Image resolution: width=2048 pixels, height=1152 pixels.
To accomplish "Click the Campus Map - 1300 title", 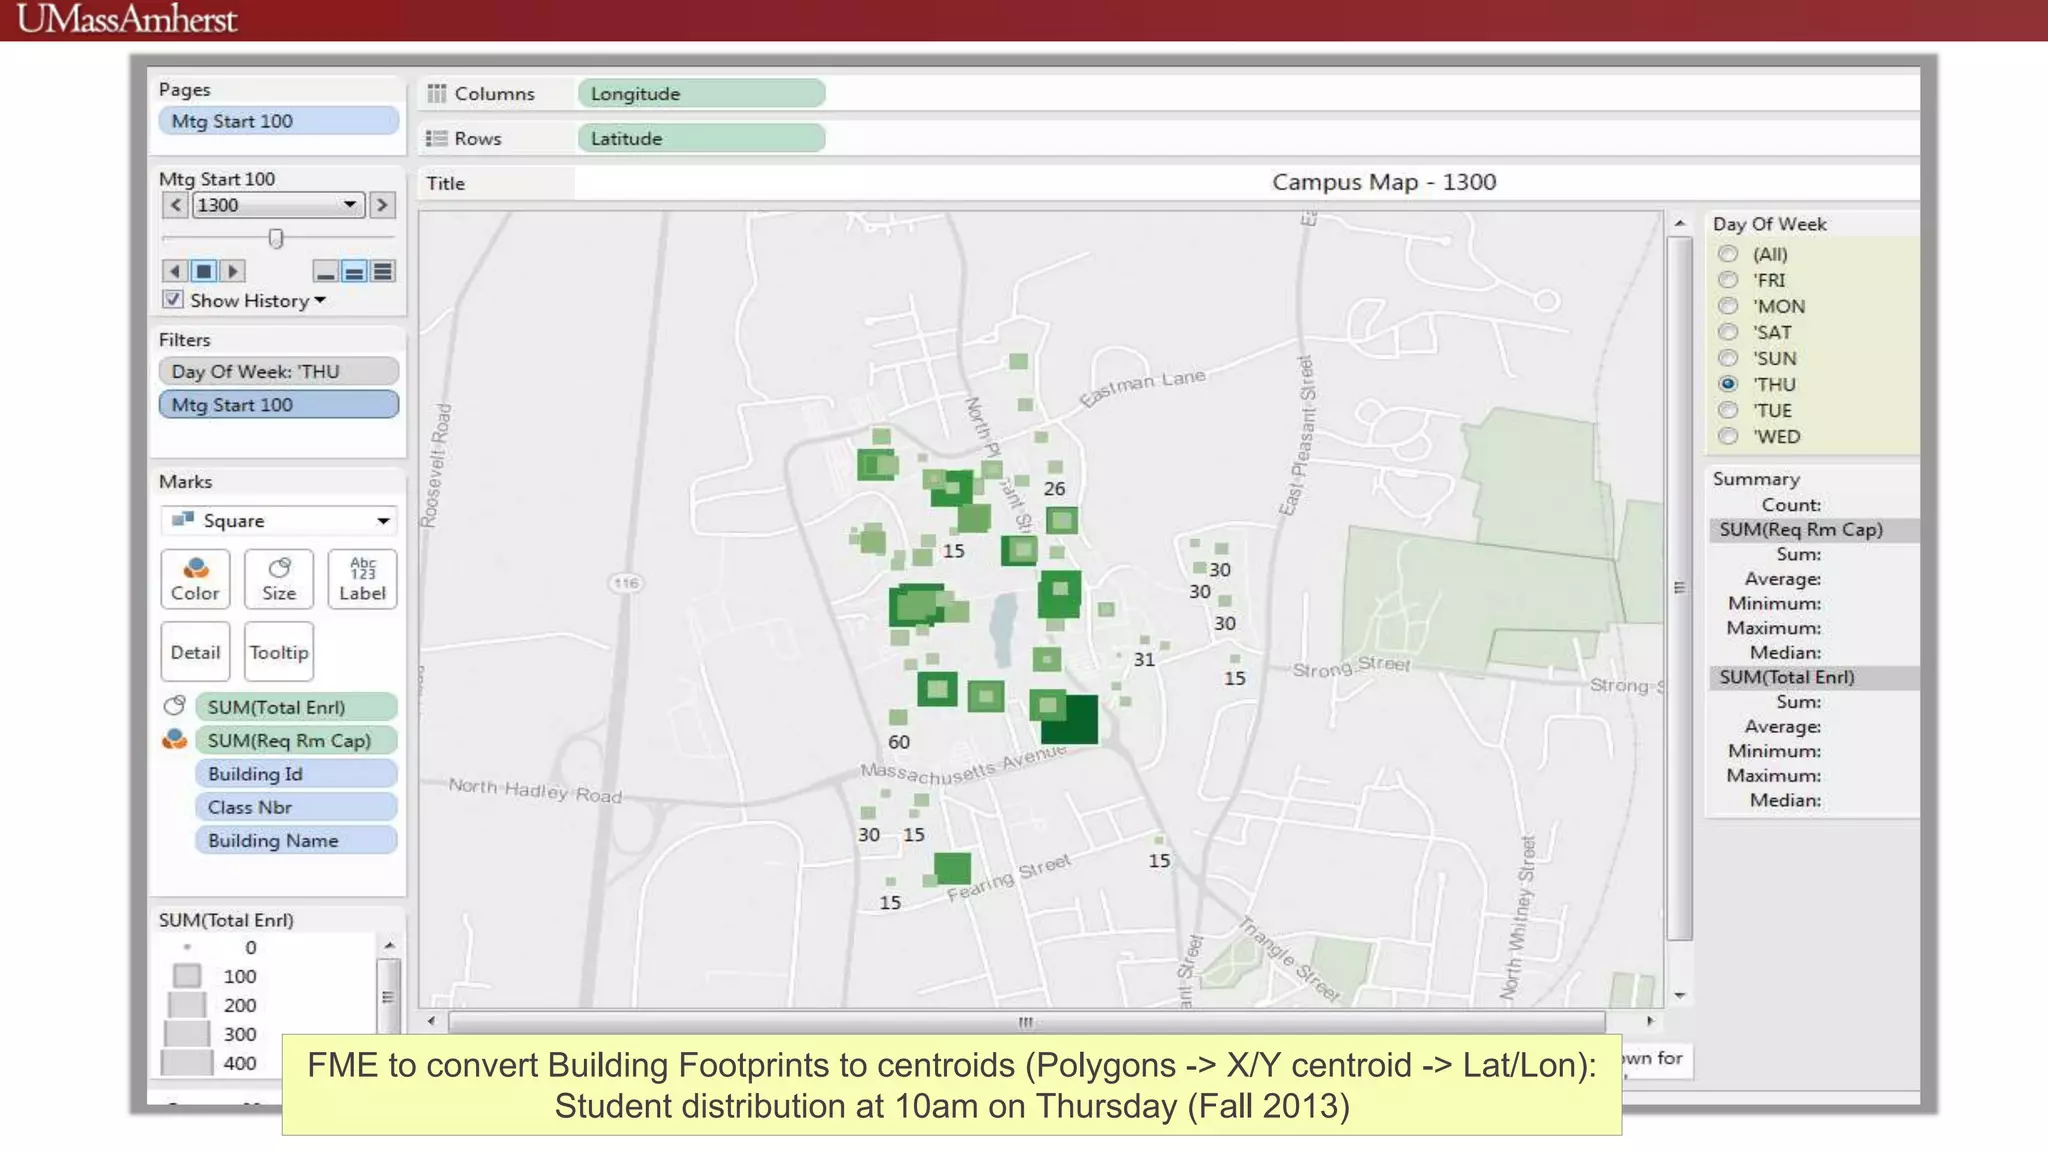I will pyautogui.click(x=1383, y=182).
